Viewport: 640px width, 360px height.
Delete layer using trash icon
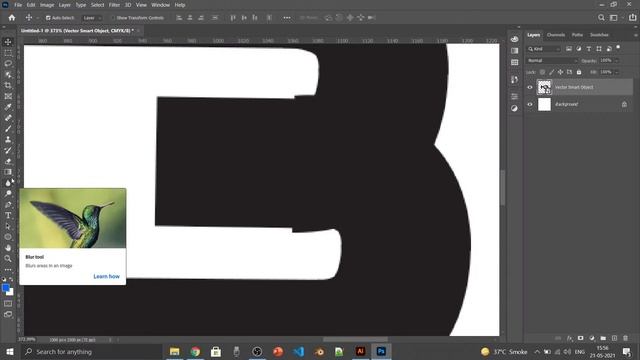(x=625, y=338)
